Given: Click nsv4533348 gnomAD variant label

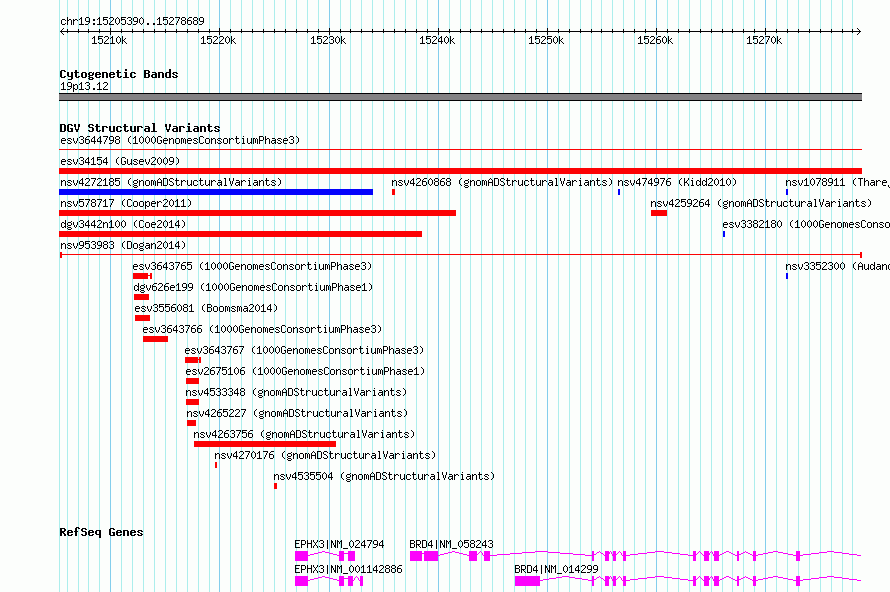Looking at the screenshot, I should tap(296, 392).
